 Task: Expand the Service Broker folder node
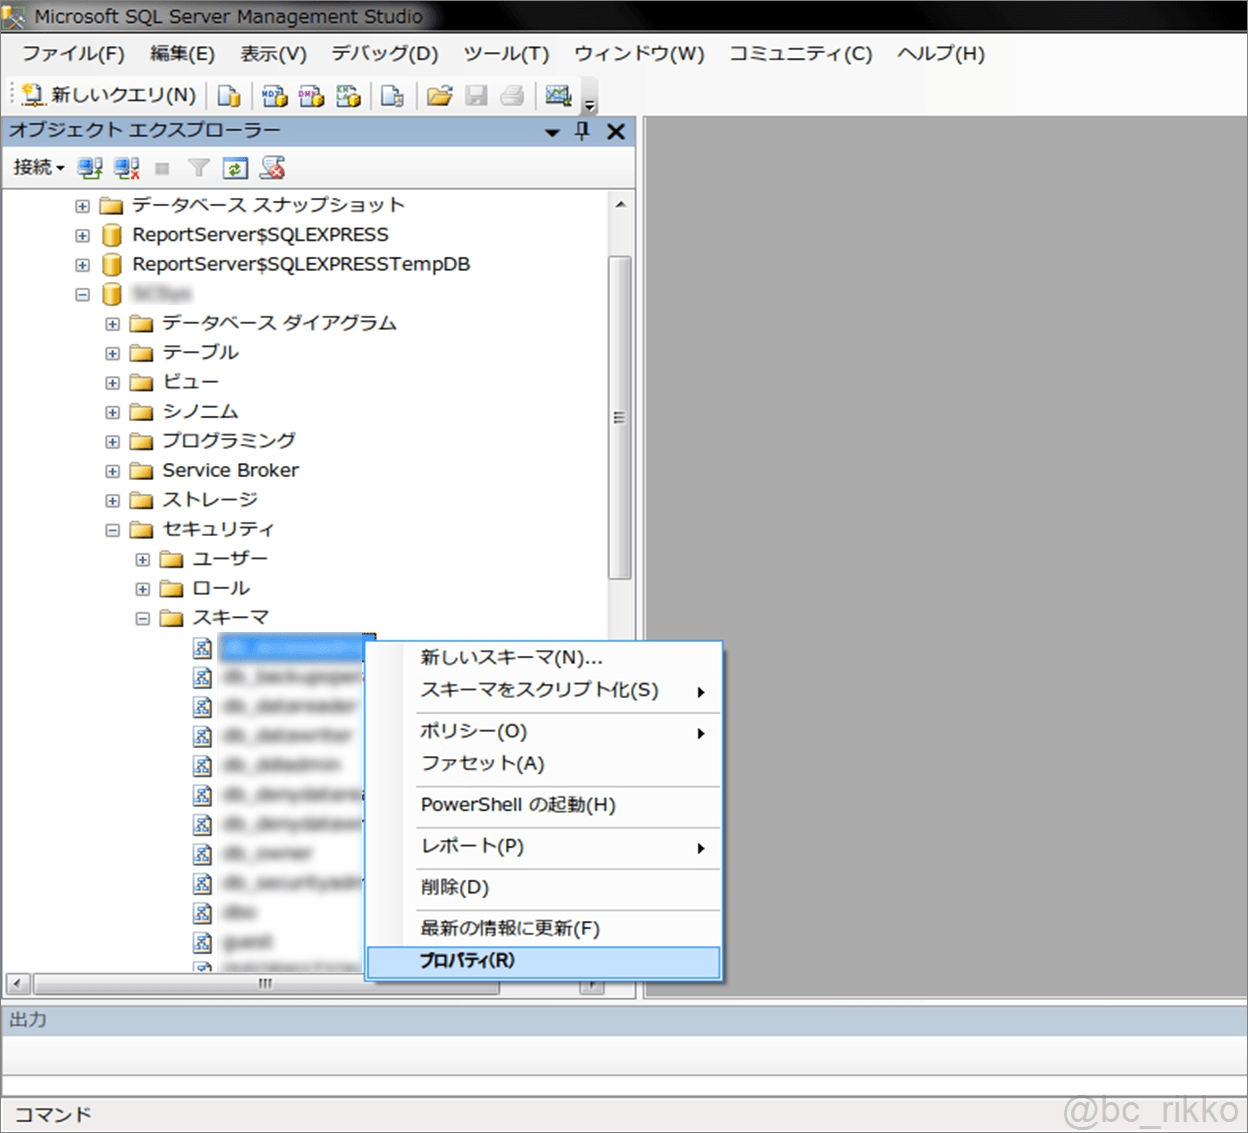click(112, 472)
